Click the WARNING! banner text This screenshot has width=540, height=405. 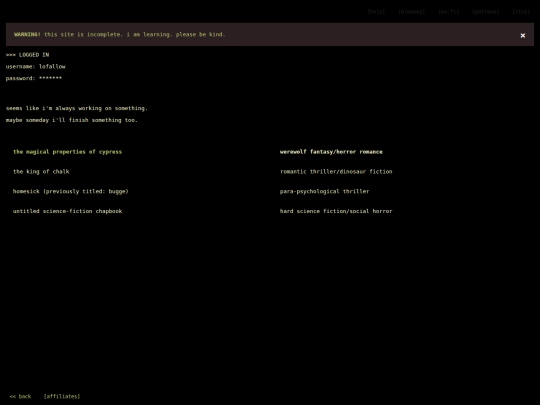tap(120, 34)
